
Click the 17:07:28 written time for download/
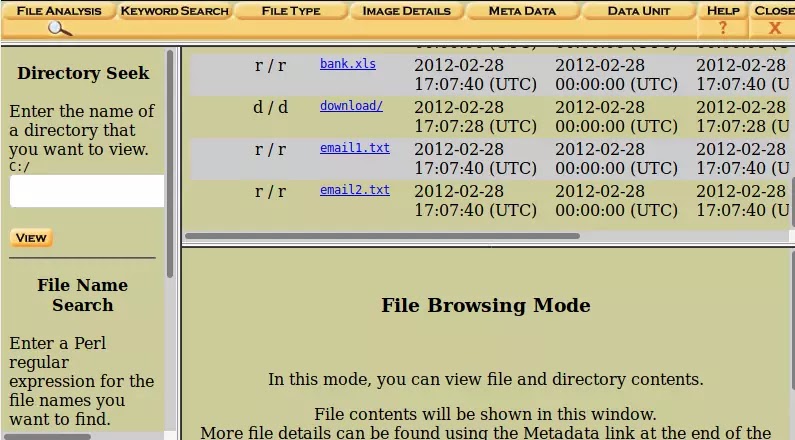476,126
